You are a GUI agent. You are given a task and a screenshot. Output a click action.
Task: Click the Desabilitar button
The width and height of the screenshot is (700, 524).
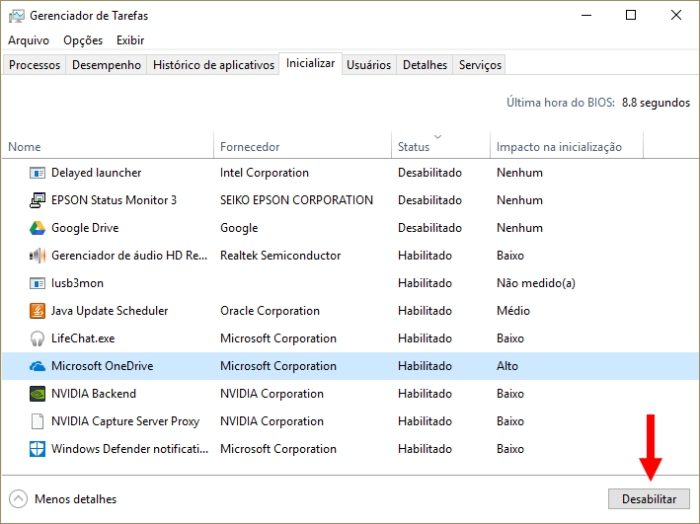pyautogui.click(x=649, y=499)
